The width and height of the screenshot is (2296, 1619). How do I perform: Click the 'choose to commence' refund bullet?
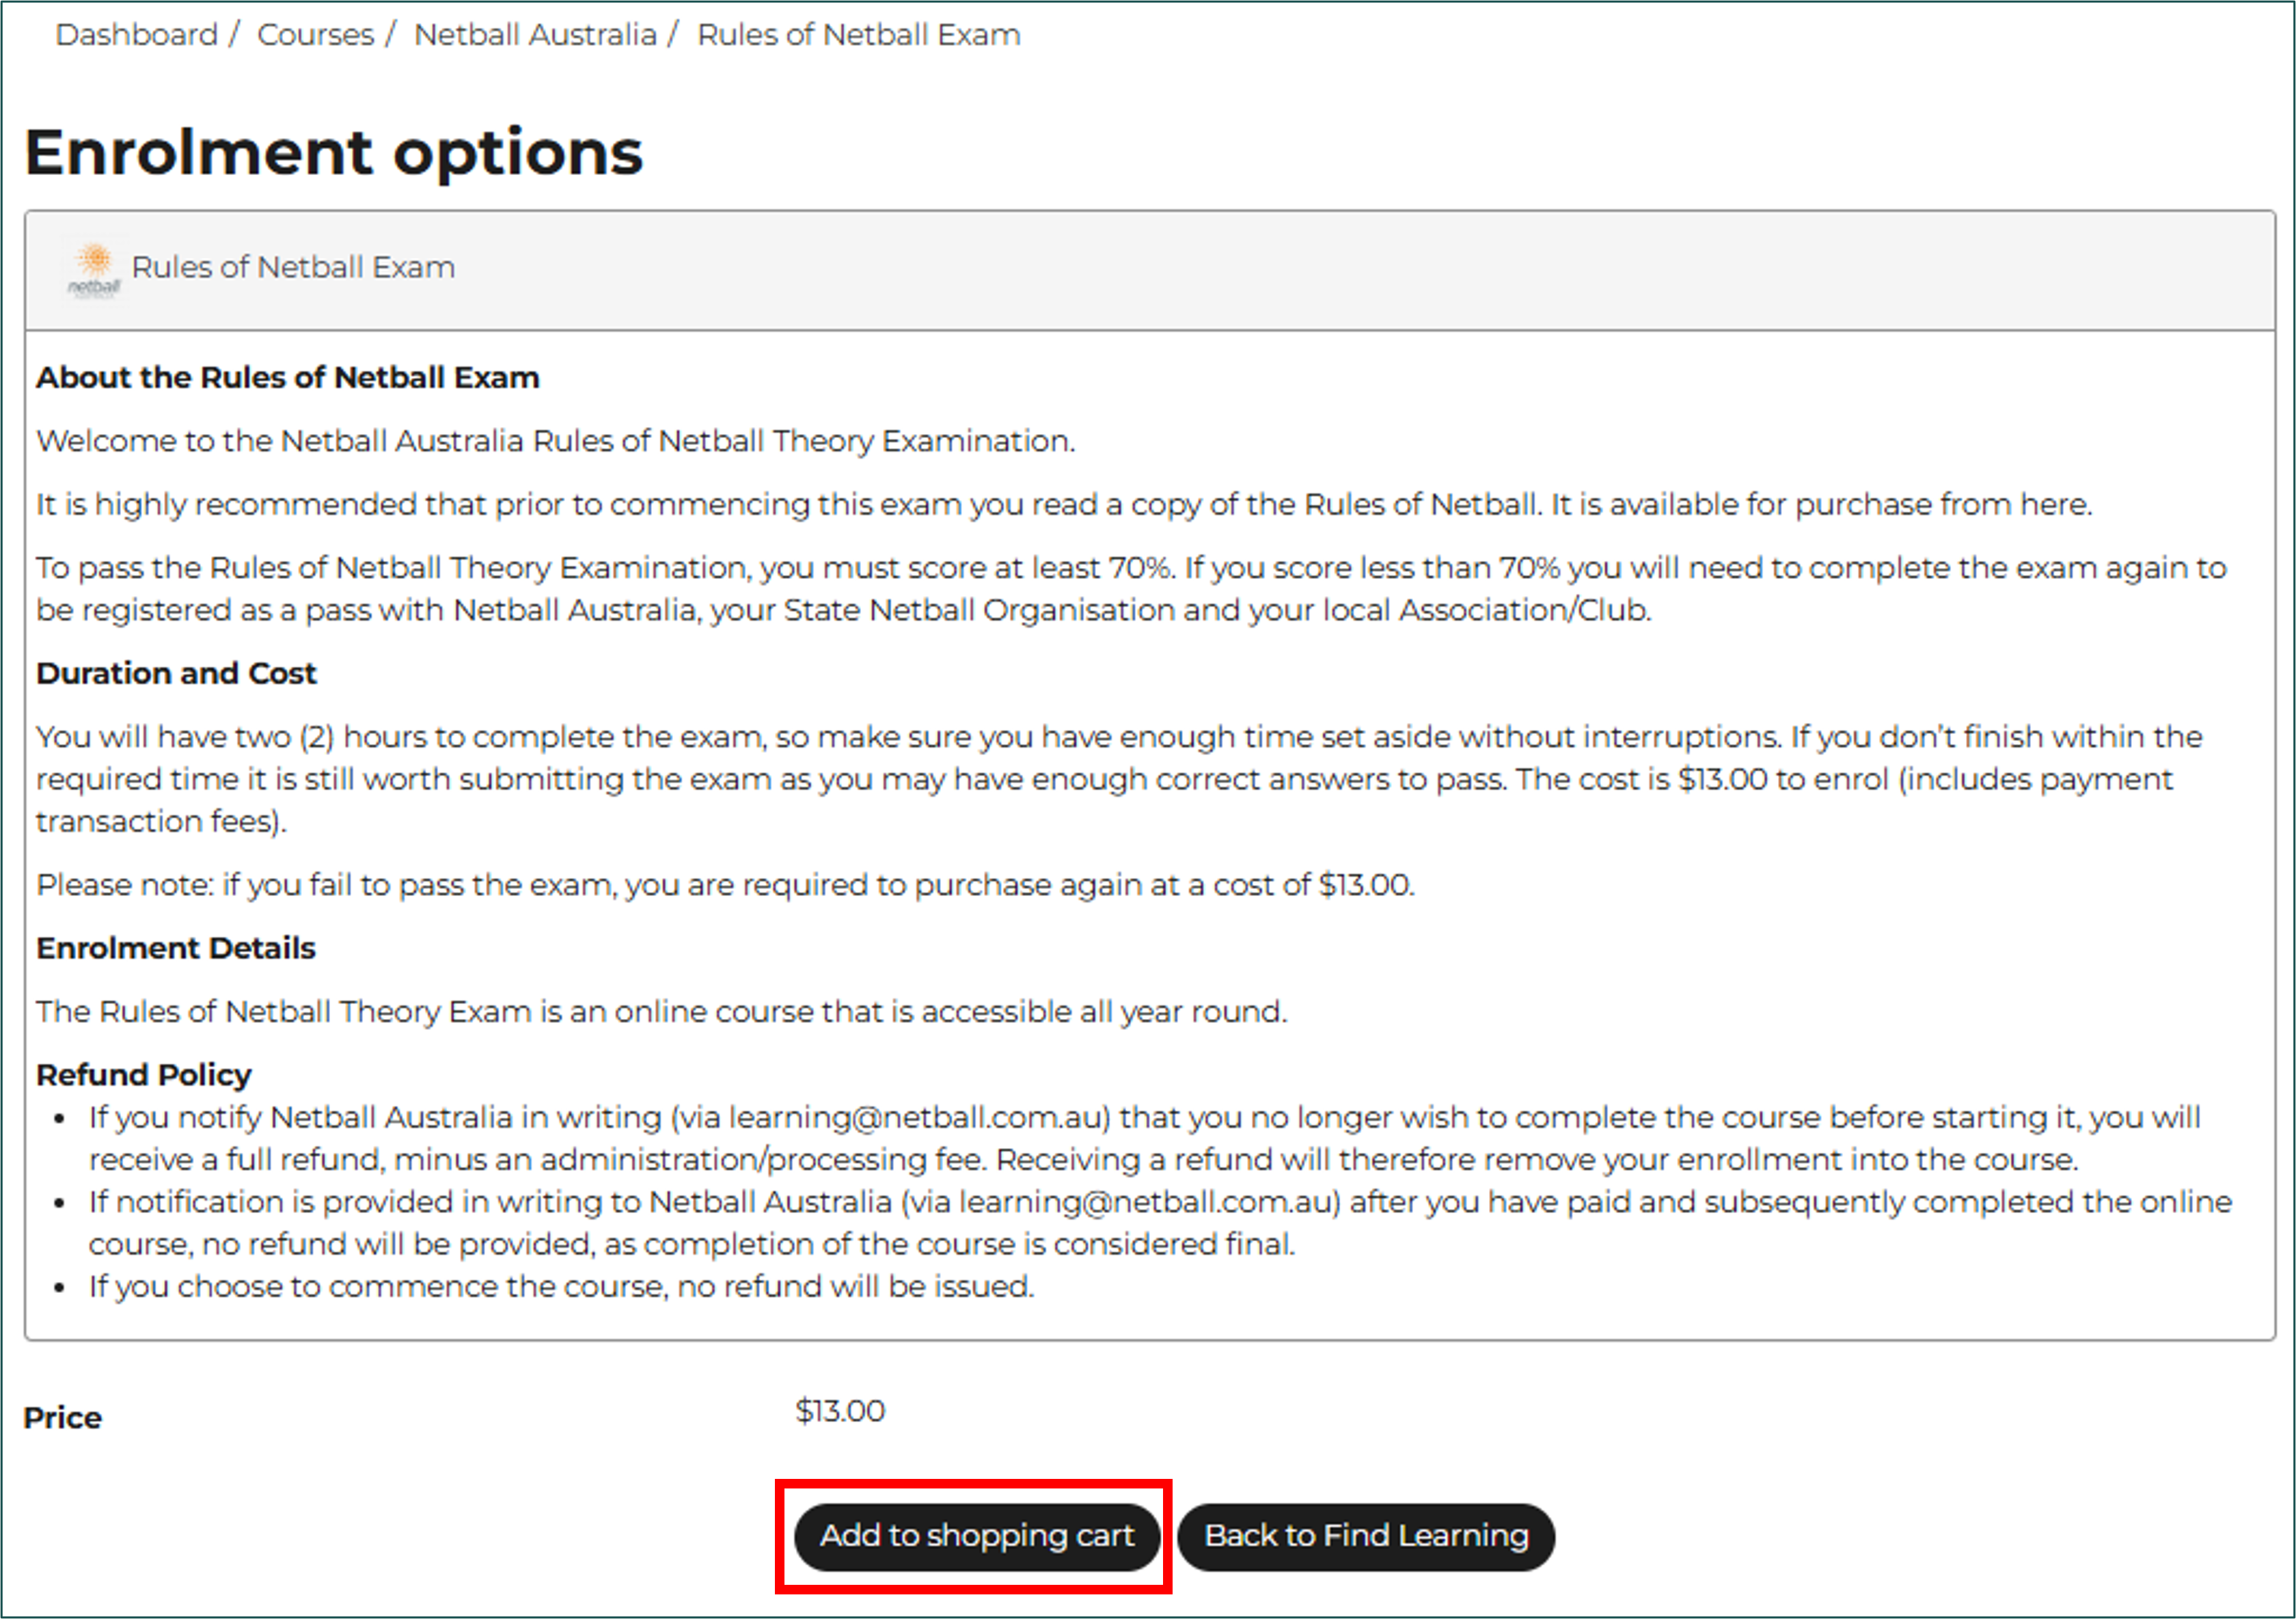[x=562, y=1286]
